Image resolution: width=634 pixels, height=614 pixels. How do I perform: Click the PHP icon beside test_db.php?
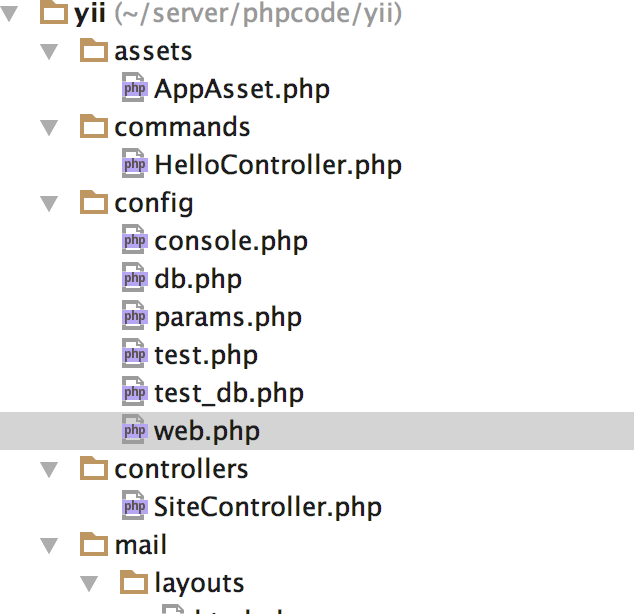135,392
